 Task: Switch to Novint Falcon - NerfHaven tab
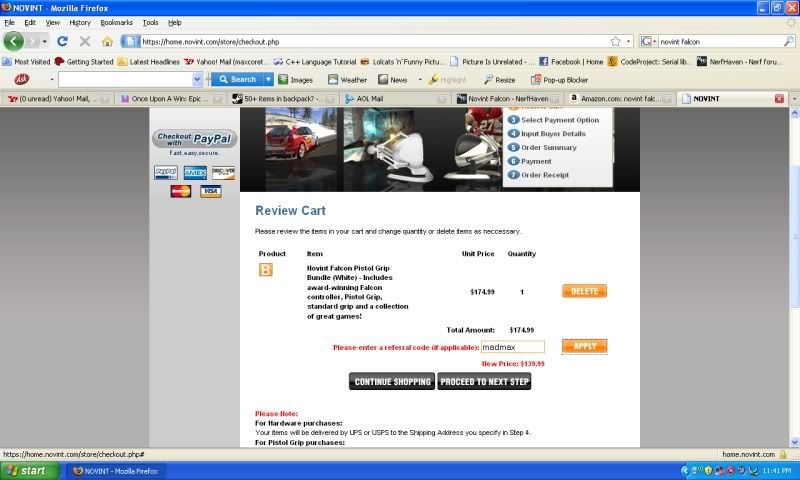tap(508, 98)
